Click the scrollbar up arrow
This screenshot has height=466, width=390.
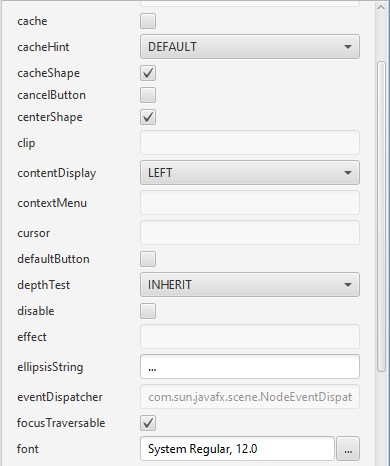381,7
